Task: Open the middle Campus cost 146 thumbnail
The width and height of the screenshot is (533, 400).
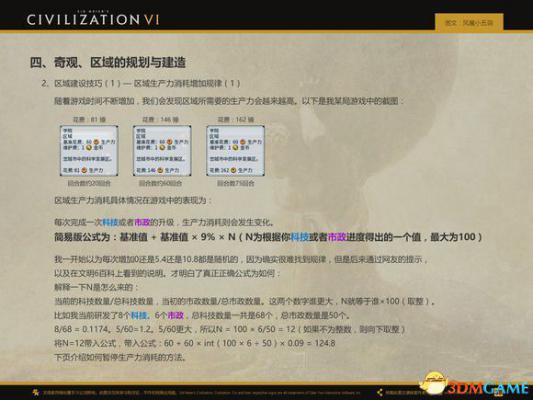Action: coord(162,151)
